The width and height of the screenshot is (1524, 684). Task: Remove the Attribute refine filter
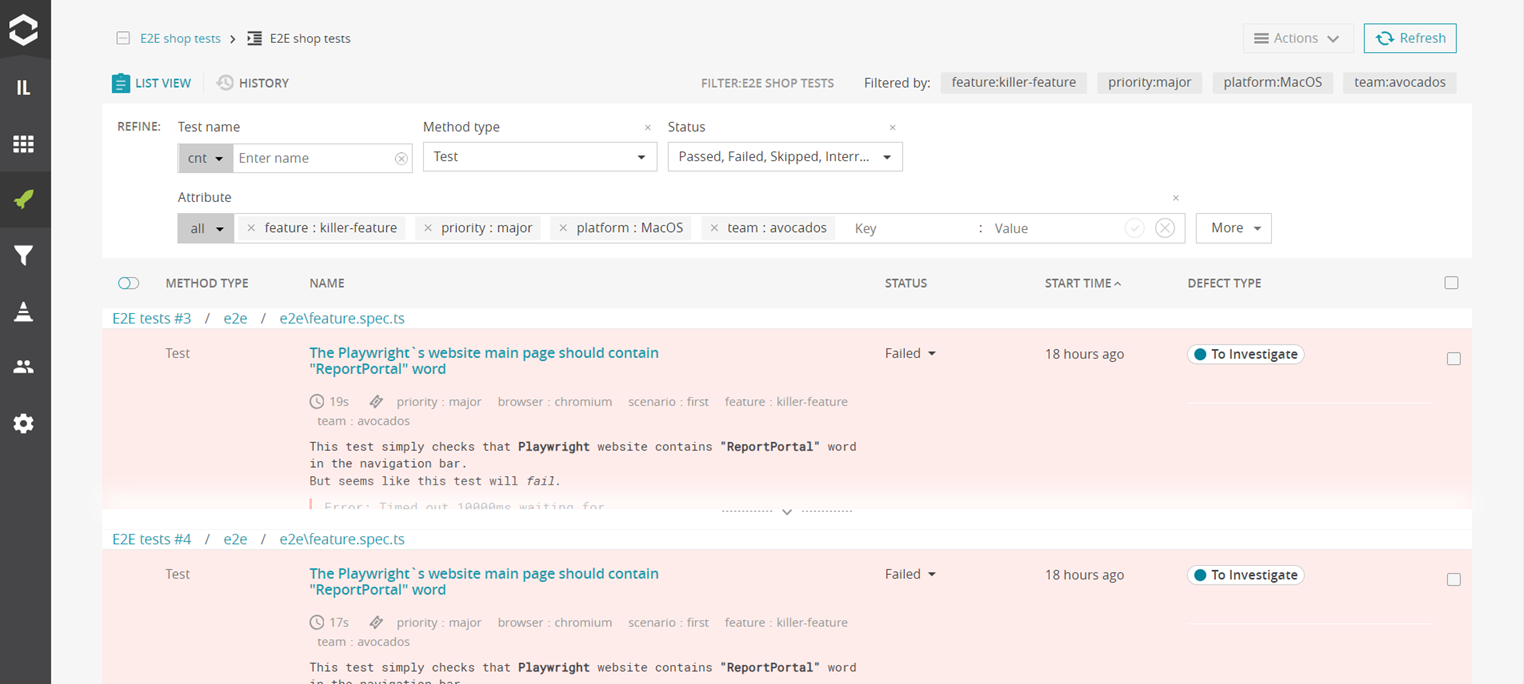[1176, 198]
